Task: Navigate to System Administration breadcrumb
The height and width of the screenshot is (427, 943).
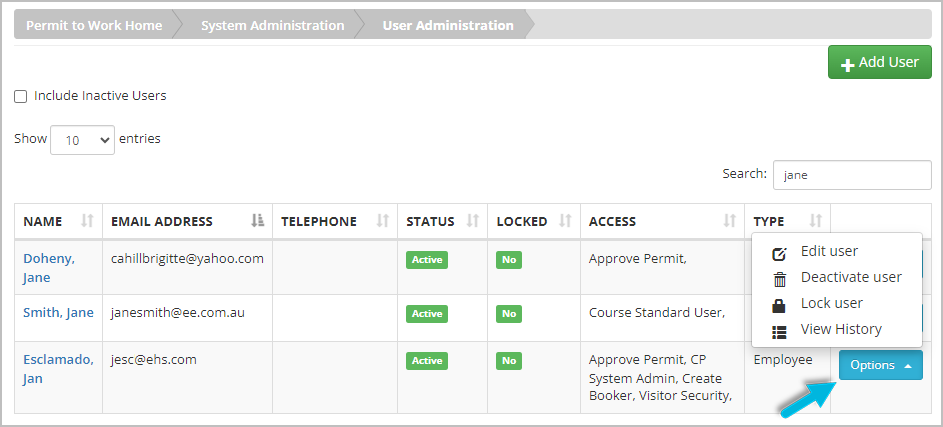Action: point(272,25)
